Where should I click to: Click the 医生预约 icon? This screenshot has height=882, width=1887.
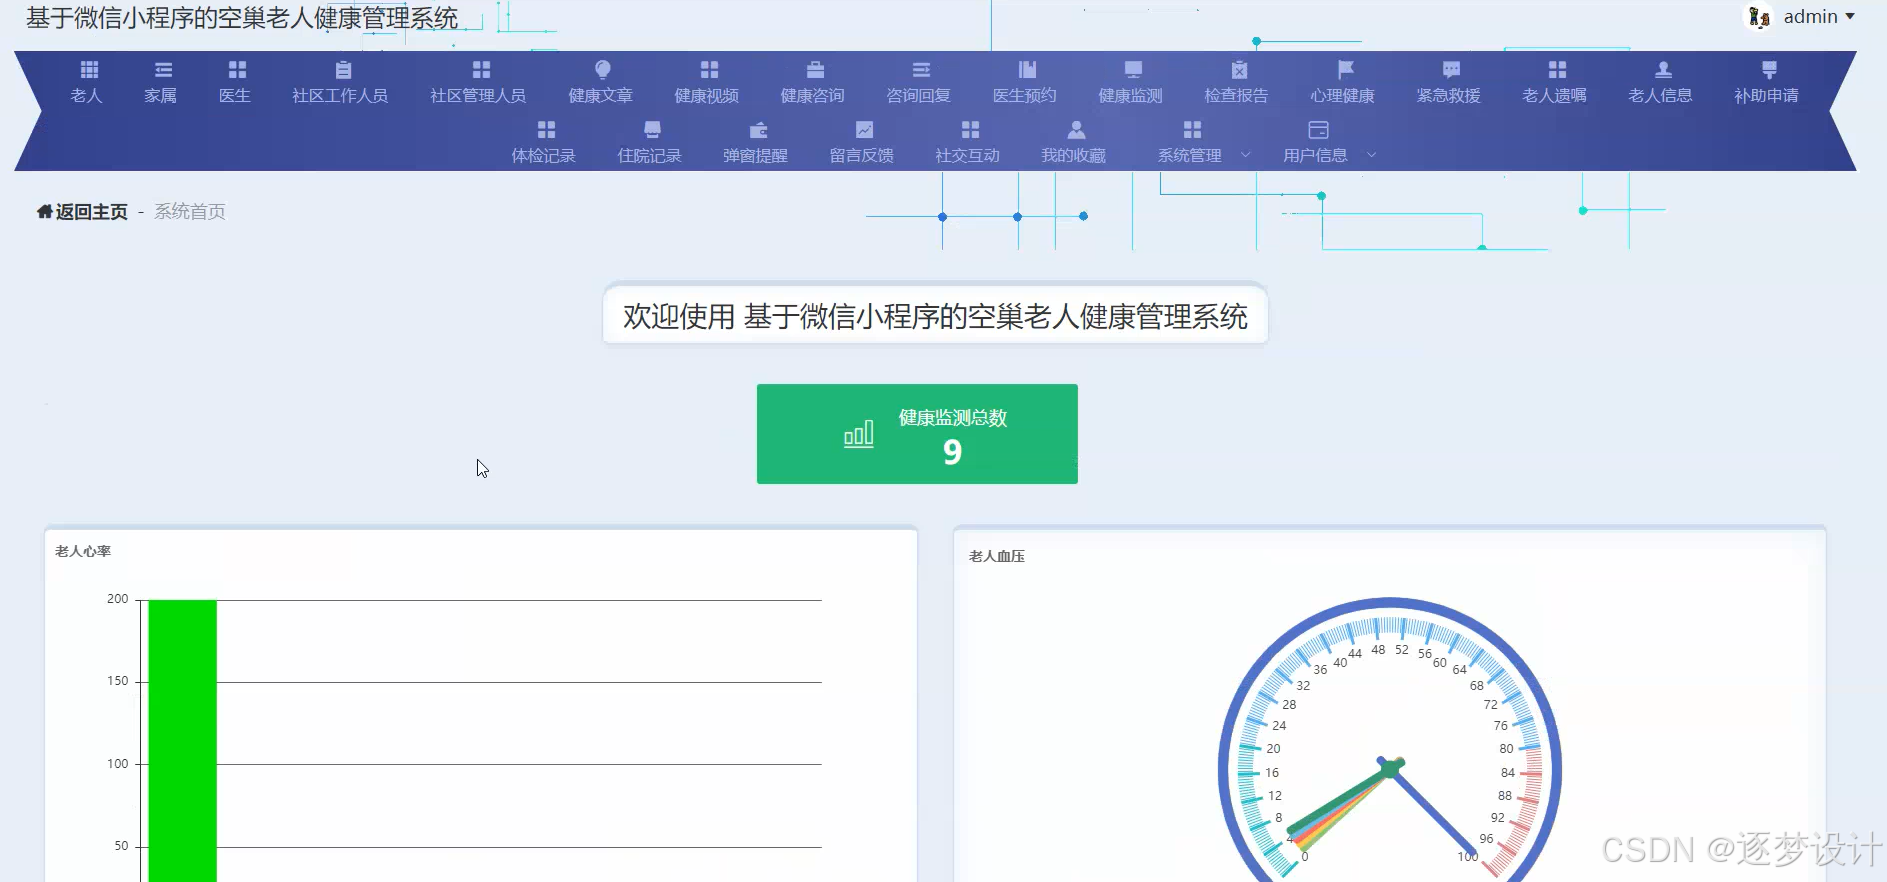click(1027, 69)
